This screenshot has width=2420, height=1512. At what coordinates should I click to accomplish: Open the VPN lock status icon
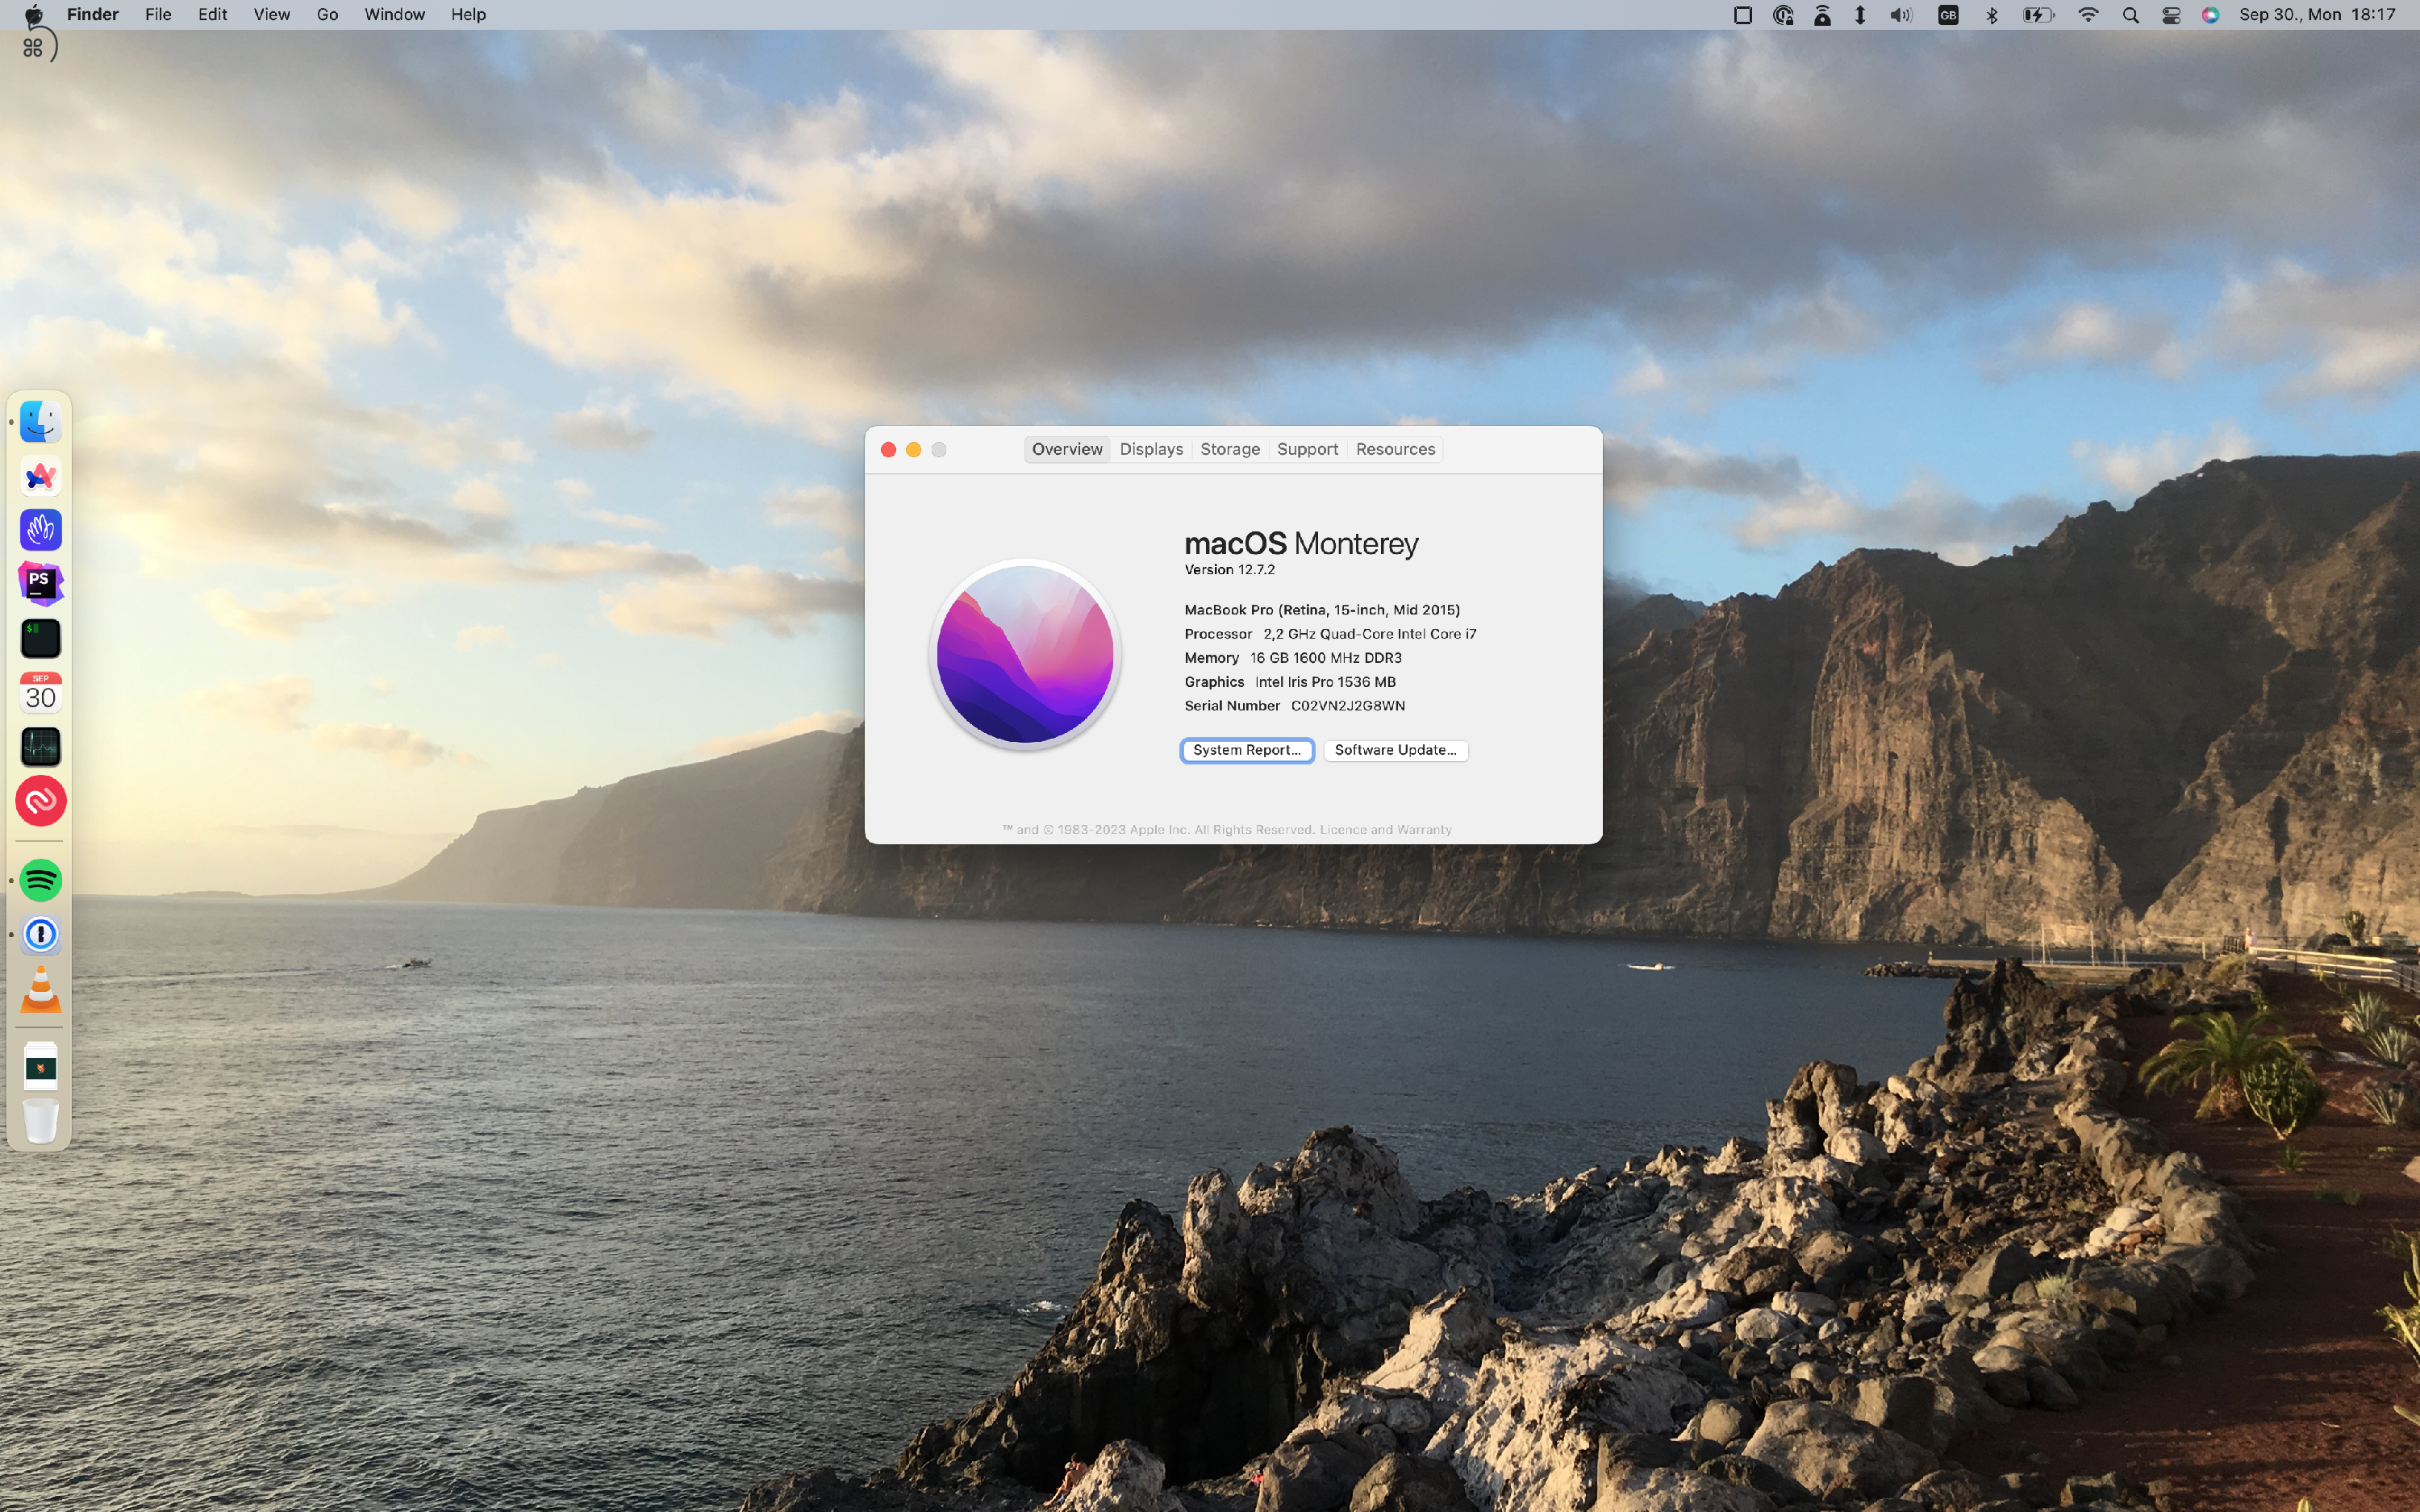(1783, 15)
